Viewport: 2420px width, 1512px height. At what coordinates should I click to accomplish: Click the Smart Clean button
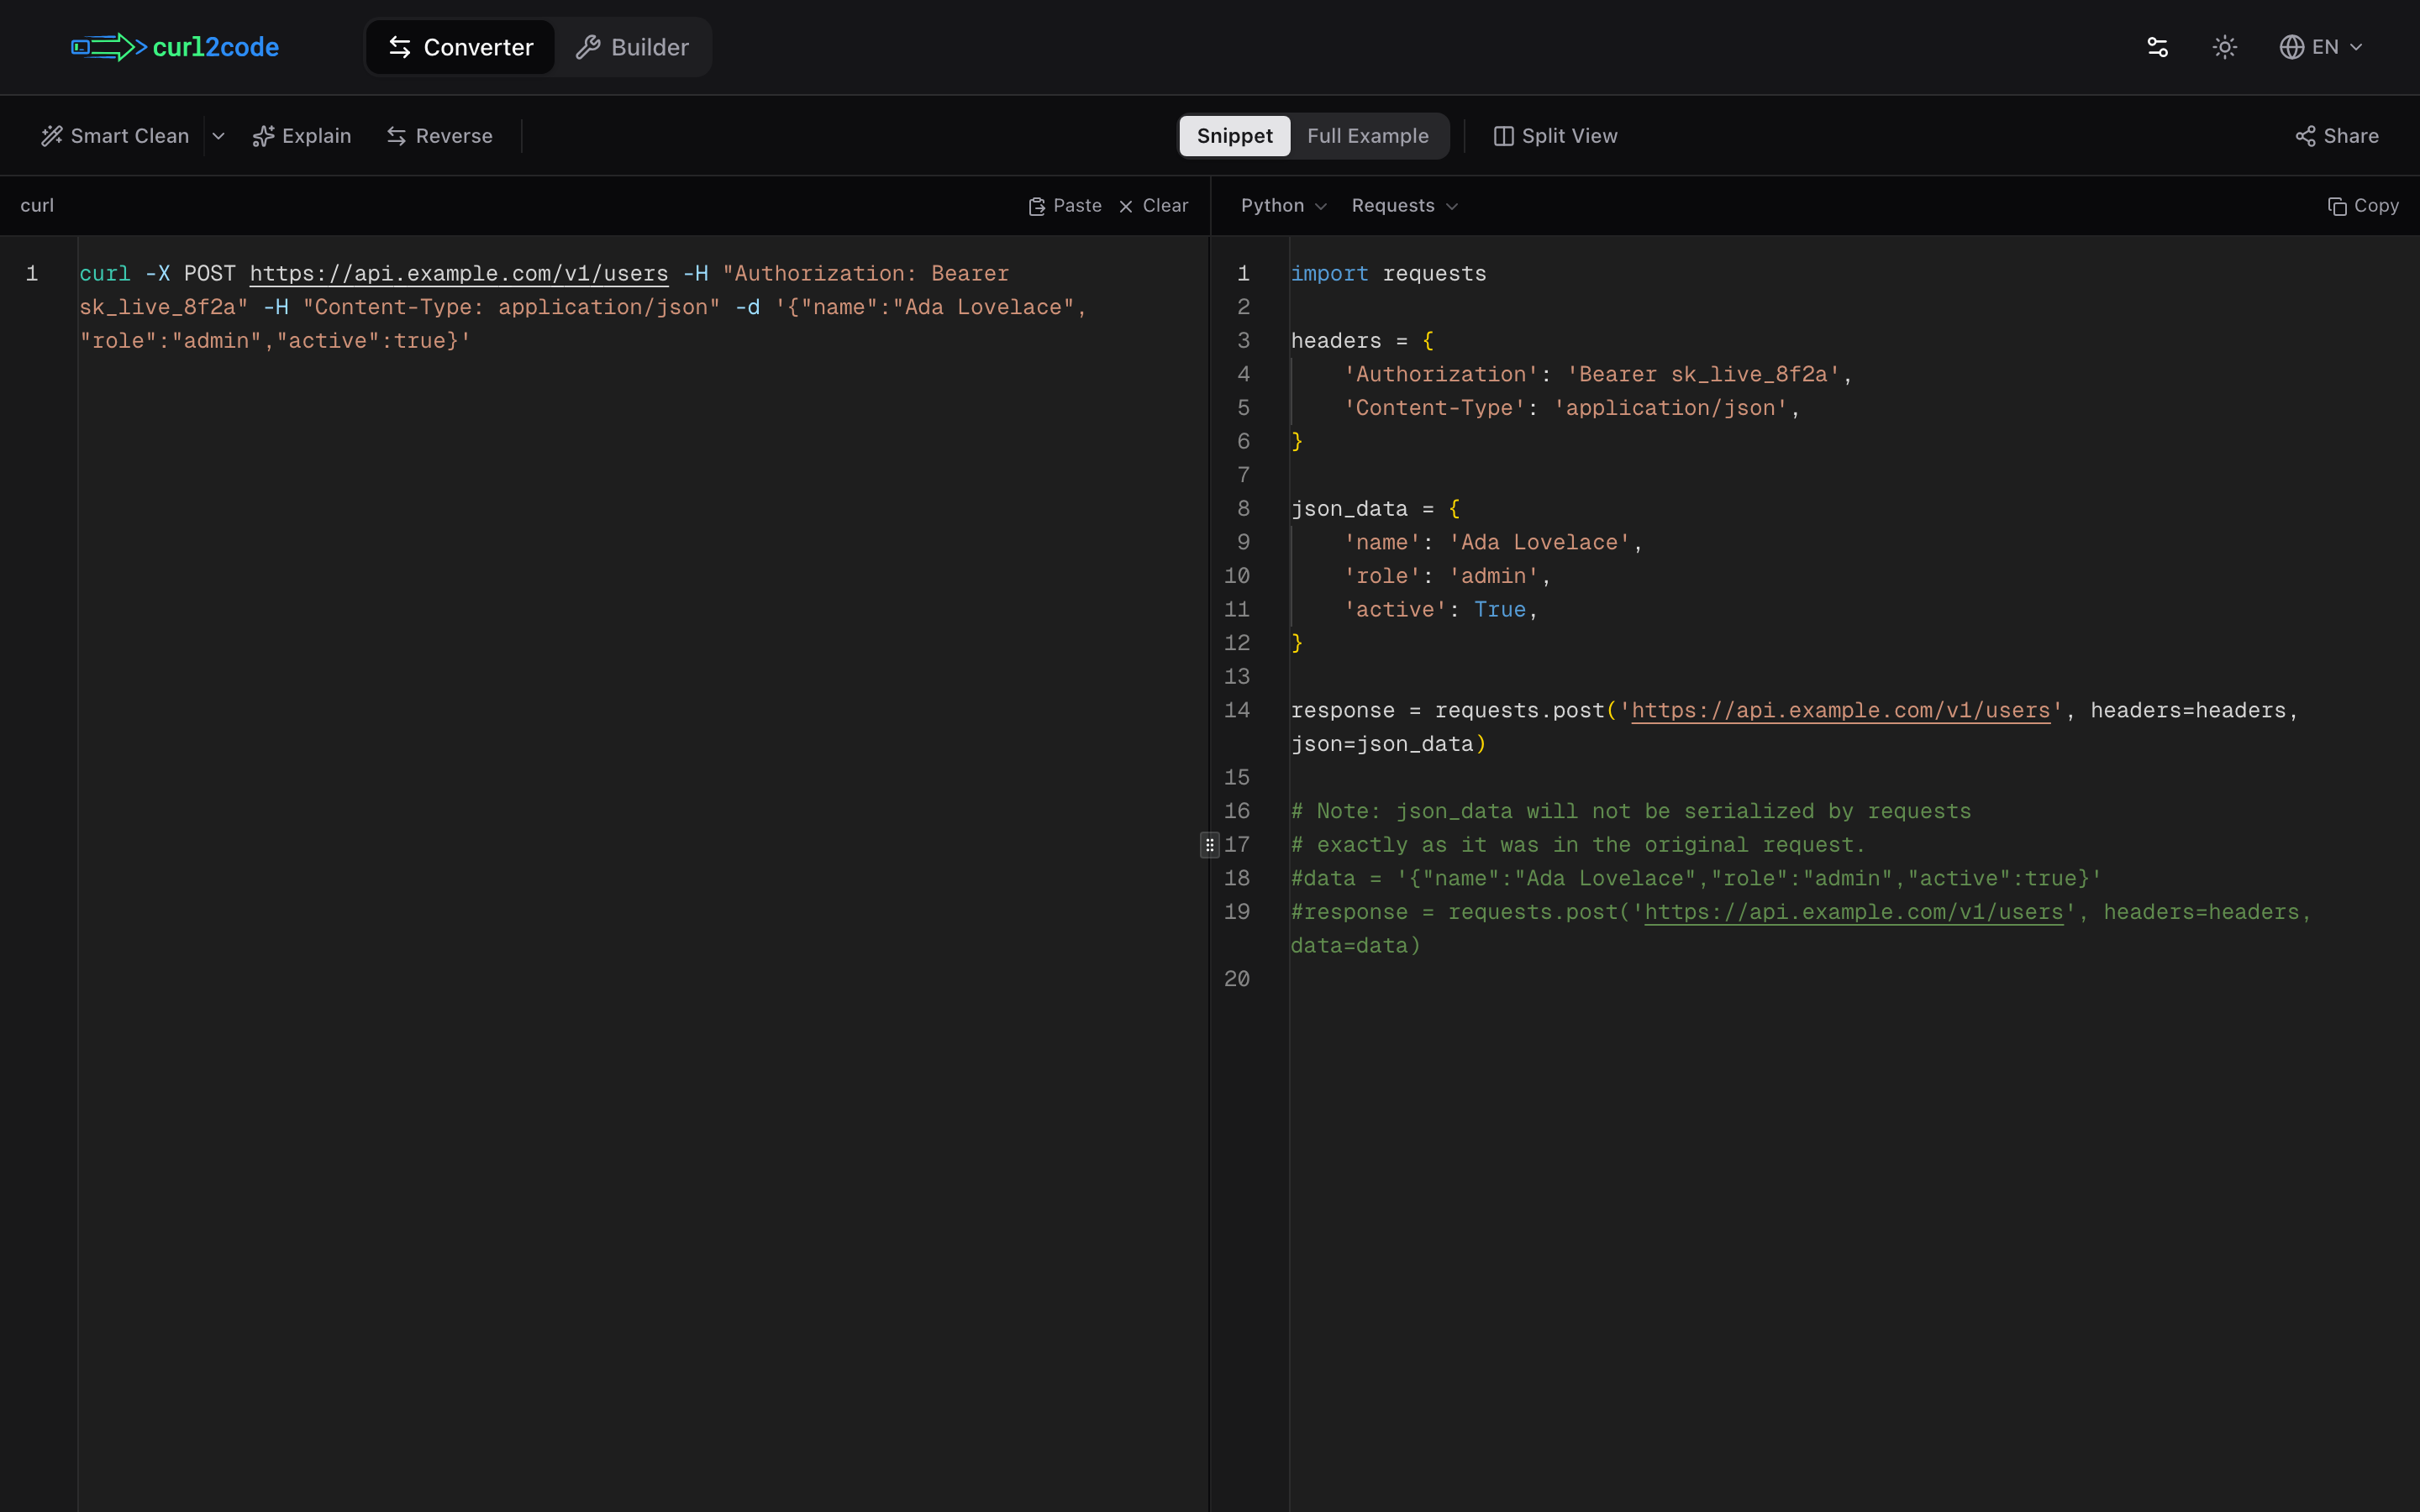point(115,136)
